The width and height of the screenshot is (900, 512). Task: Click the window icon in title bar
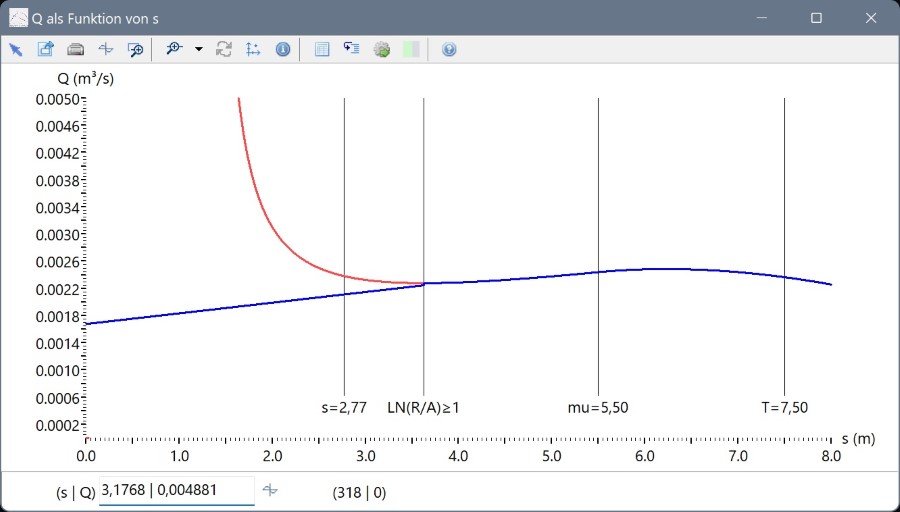(18, 18)
